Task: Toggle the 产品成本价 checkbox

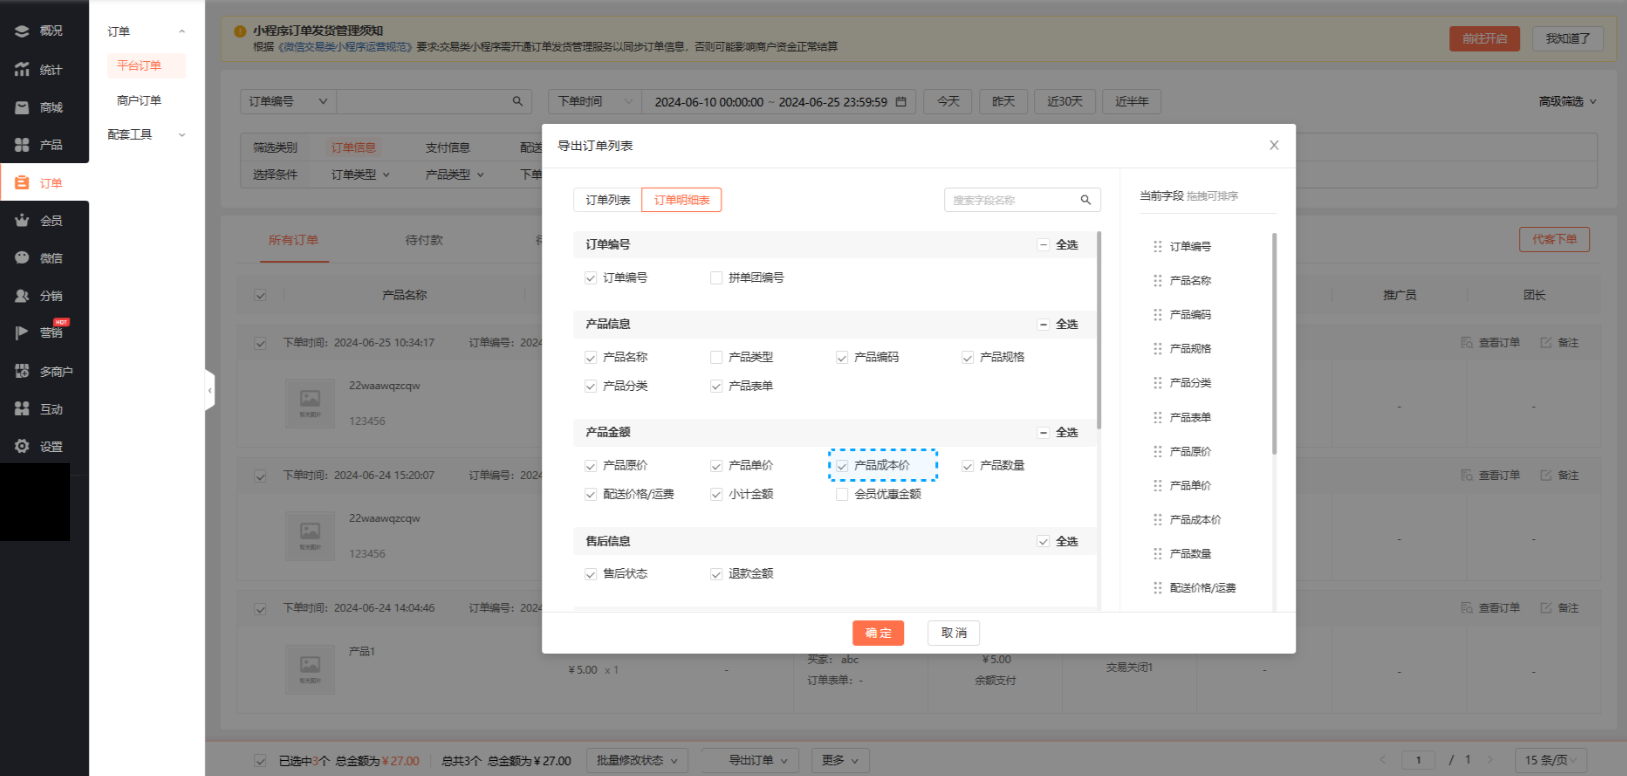Action: [x=842, y=466]
